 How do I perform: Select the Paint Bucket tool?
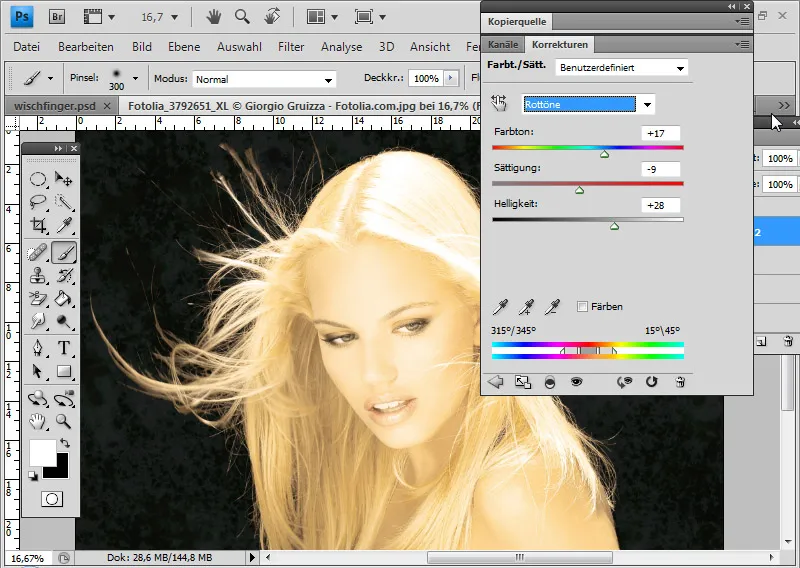[x=64, y=298]
